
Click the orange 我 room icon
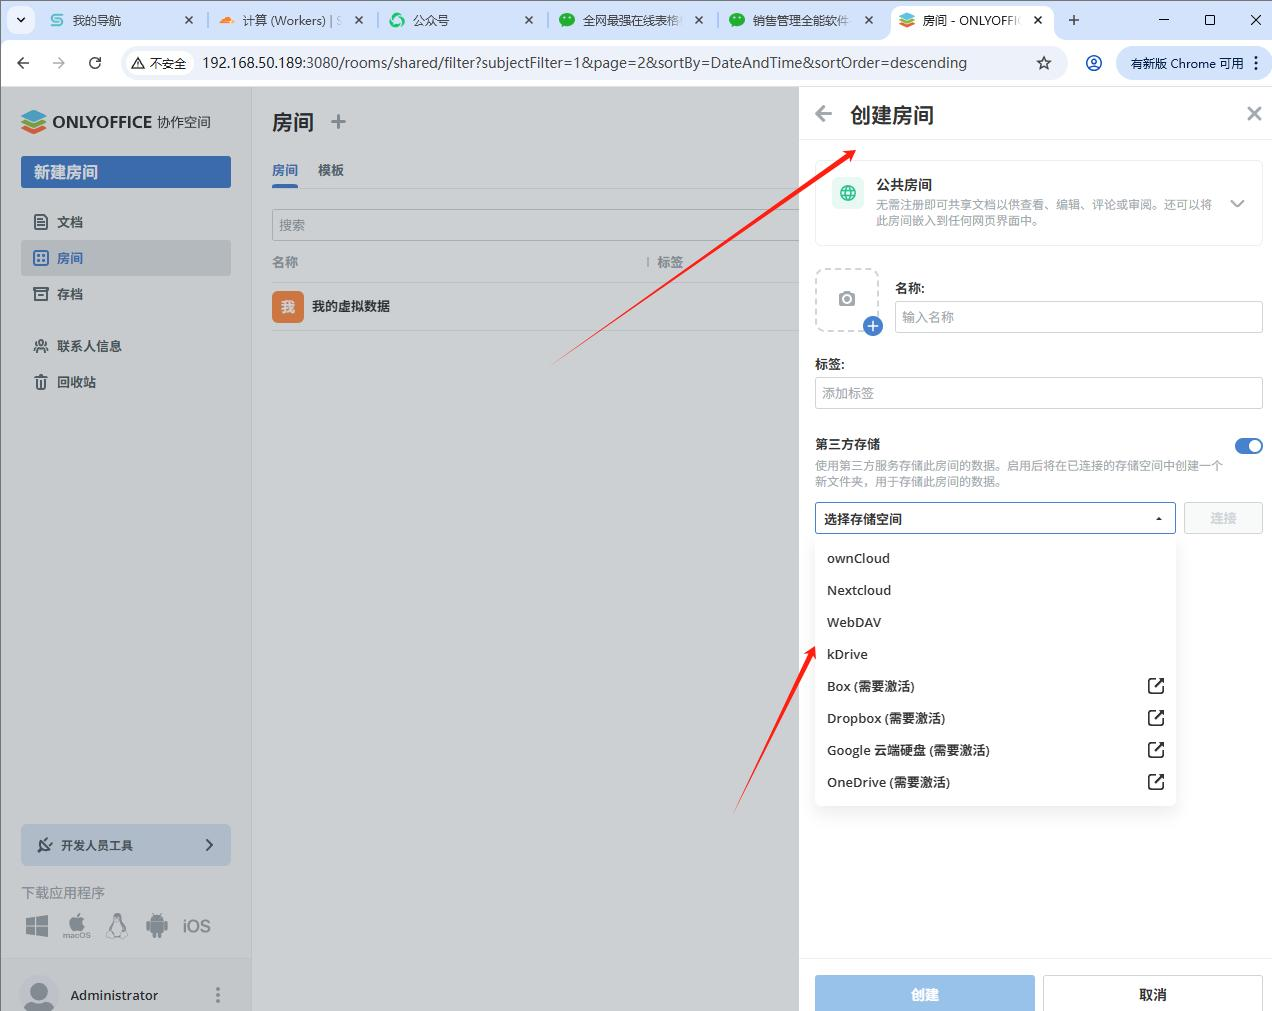[288, 306]
